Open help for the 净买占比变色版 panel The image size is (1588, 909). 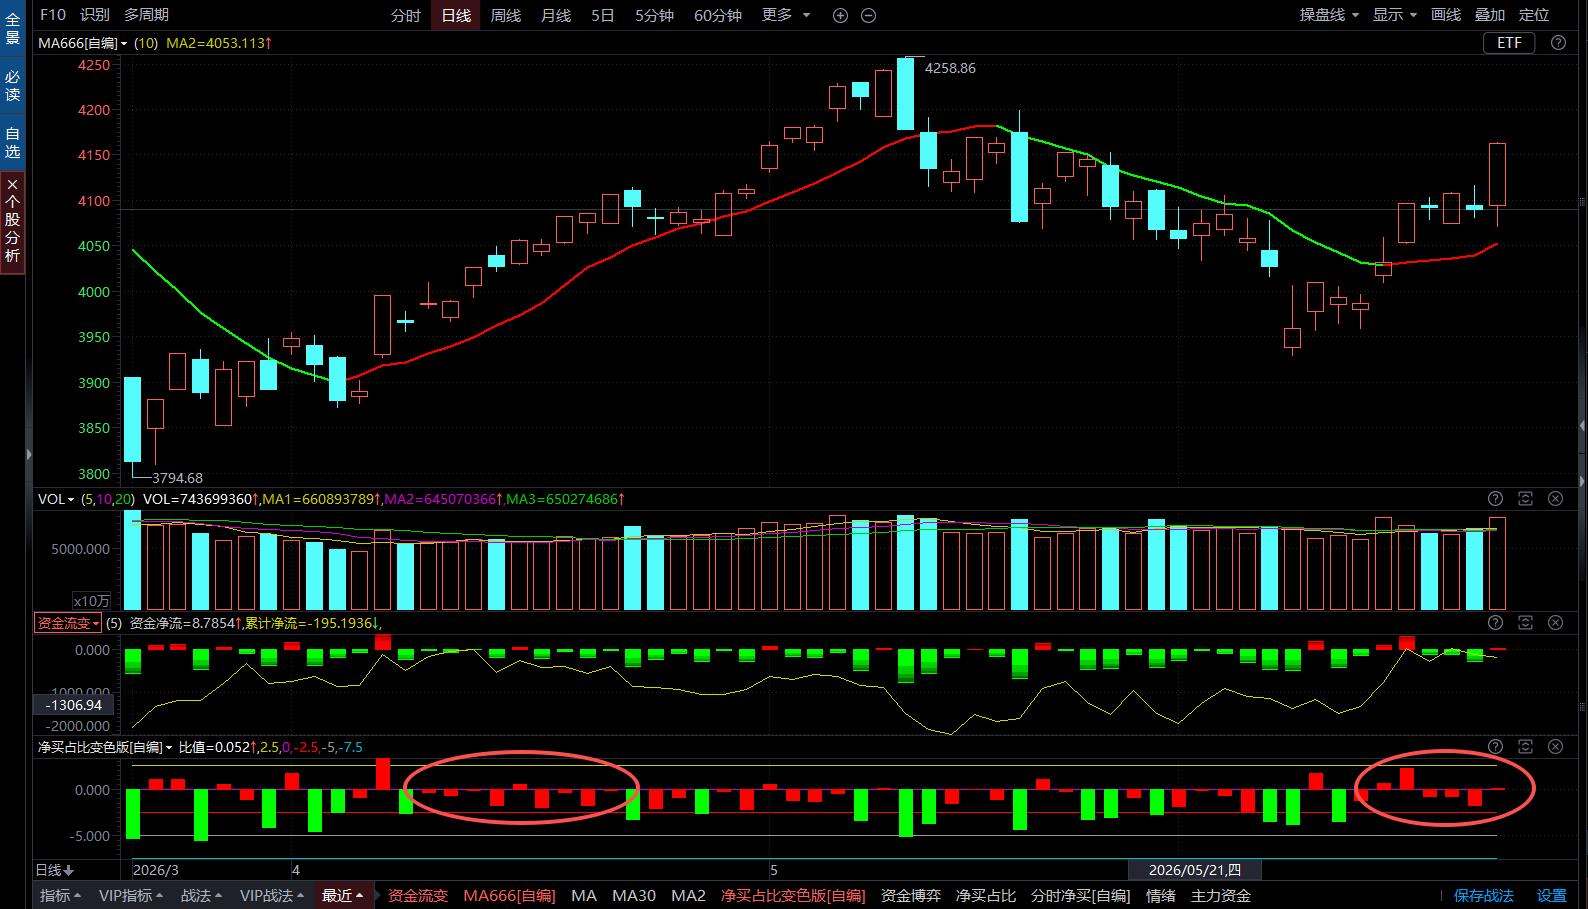coord(1495,746)
